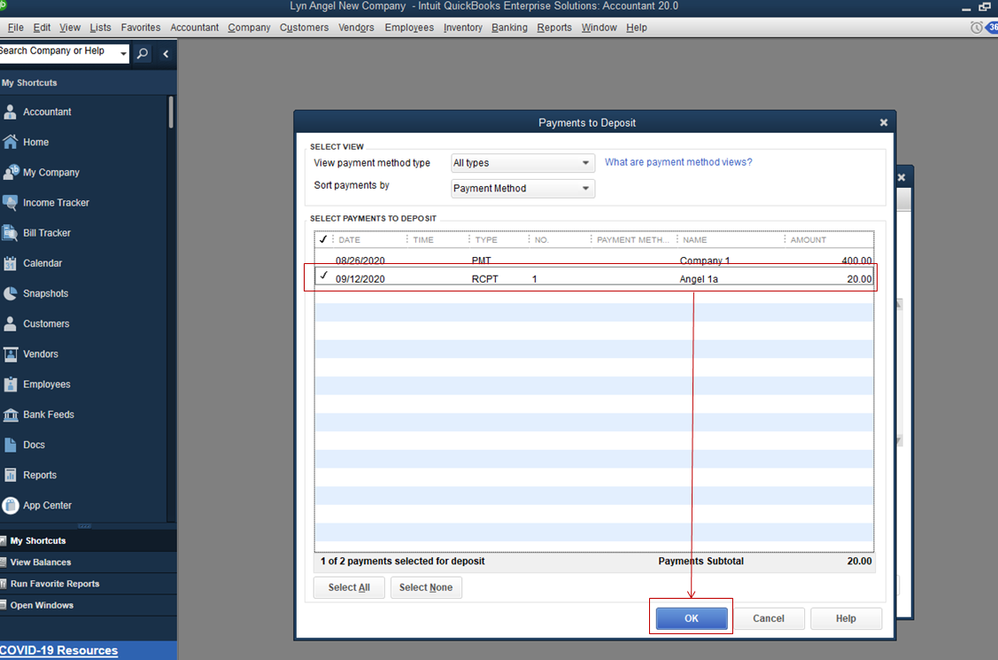The image size is (998, 660).
Task: Open the Reports menu
Action: pyautogui.click(x=554, y=27)
